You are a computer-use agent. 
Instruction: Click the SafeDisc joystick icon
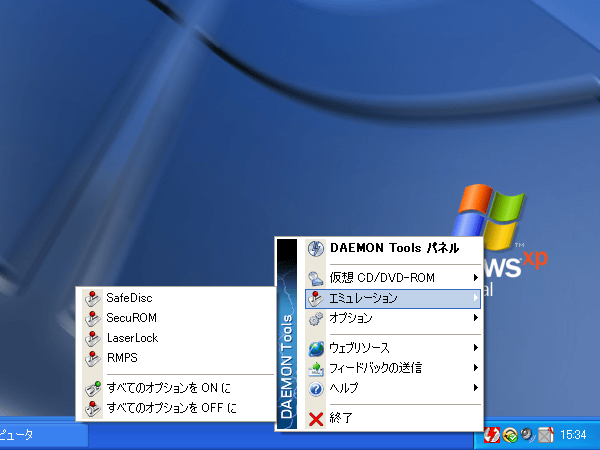click(x=92, y=299)
